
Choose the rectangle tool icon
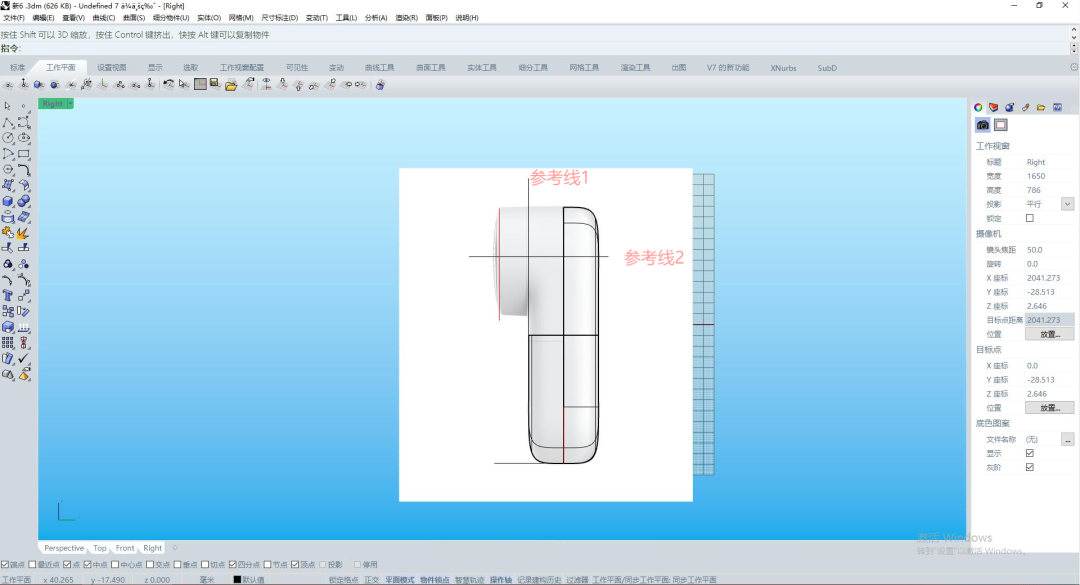point(24,154)
